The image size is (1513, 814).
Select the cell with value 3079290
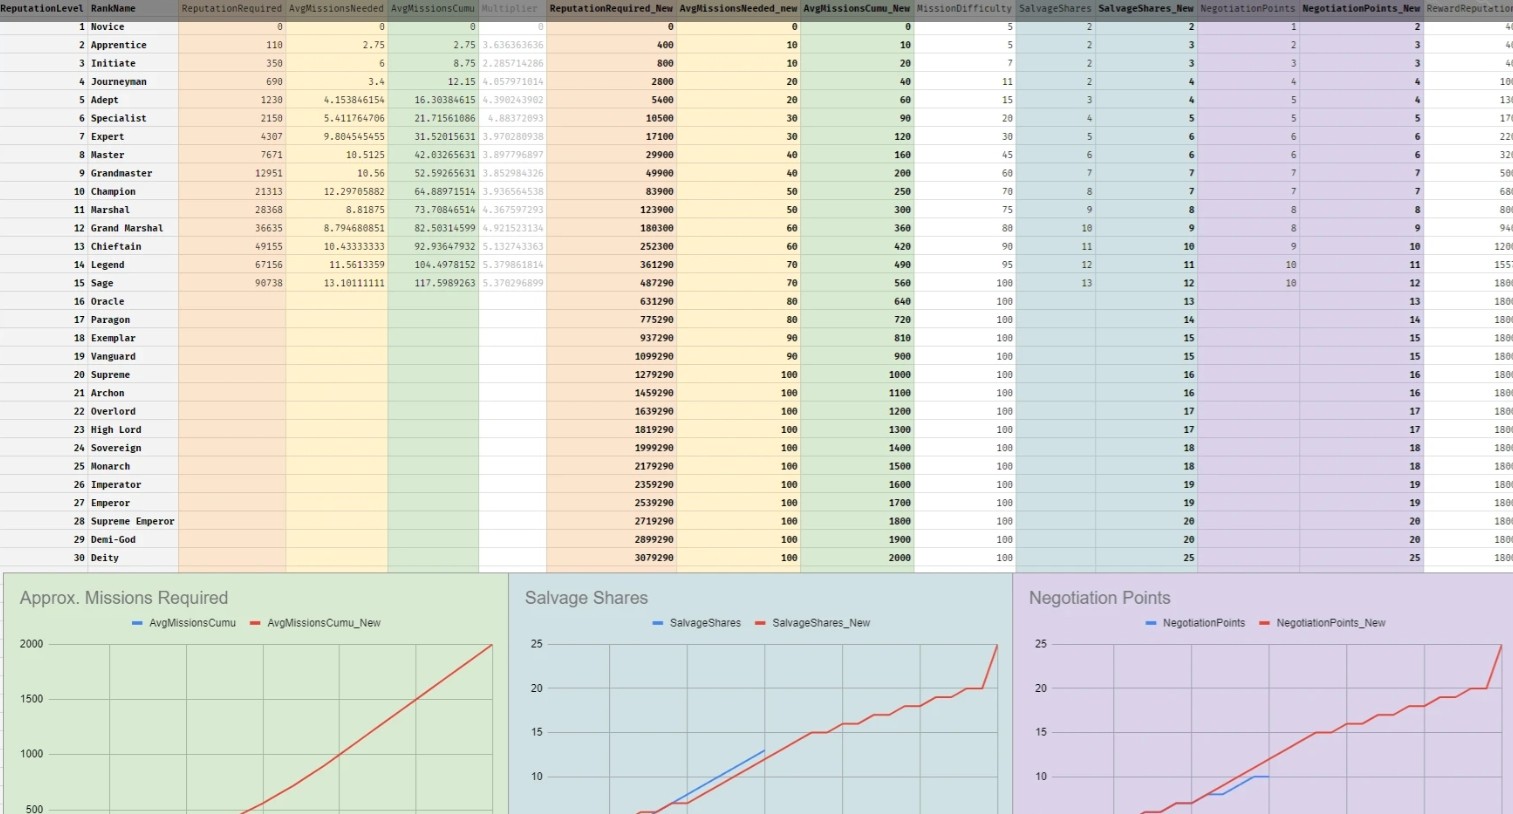[x=611, y=558]
